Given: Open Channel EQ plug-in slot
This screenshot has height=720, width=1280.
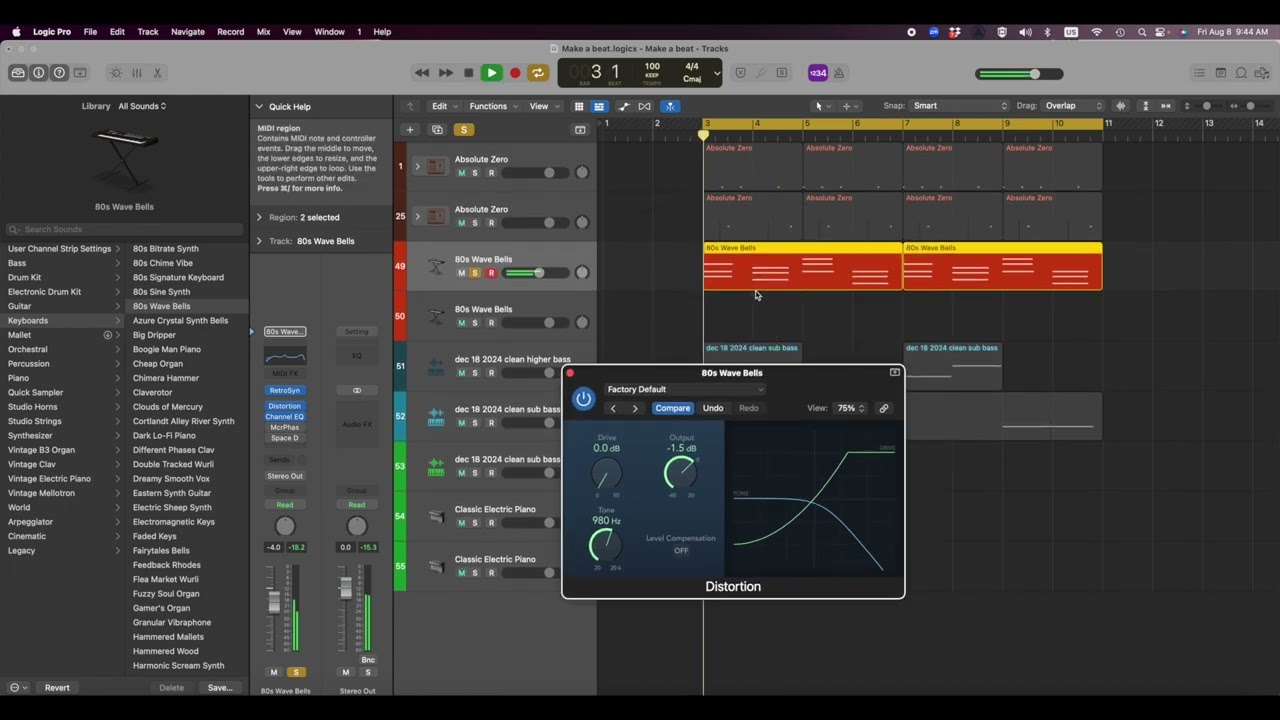Looking at the screenshot, I should (285, 416).
